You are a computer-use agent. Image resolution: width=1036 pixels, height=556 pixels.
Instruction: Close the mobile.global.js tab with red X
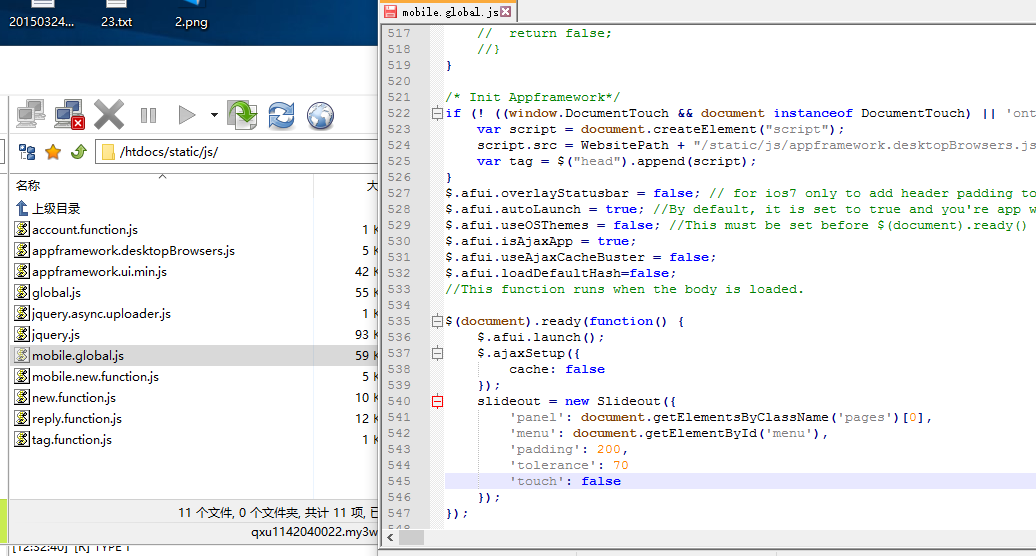click(505, 11)
